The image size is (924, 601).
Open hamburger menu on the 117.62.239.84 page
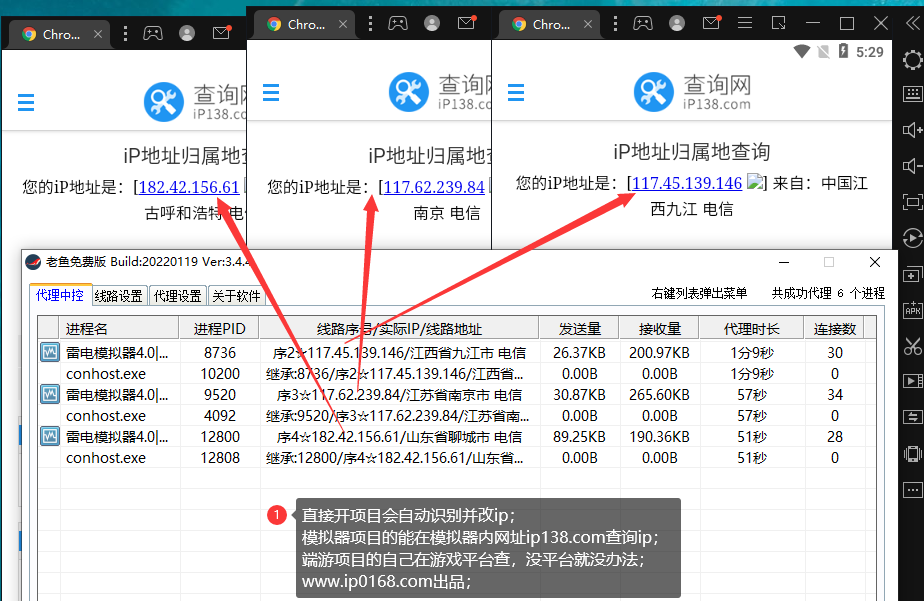tap(271, 93)
